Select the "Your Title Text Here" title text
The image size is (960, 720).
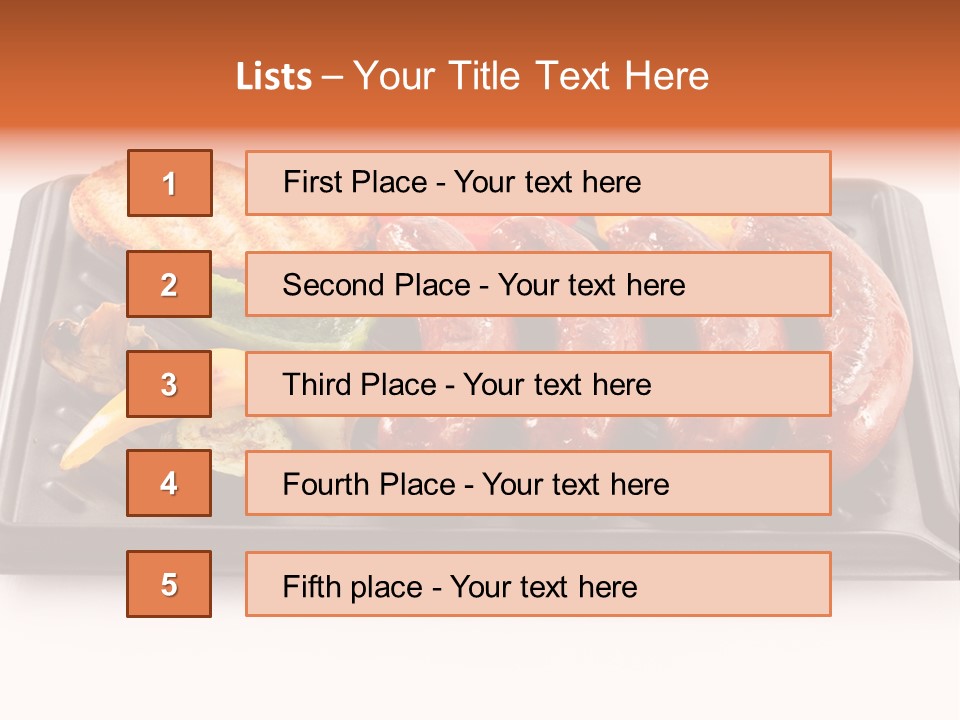coord(531,76)
